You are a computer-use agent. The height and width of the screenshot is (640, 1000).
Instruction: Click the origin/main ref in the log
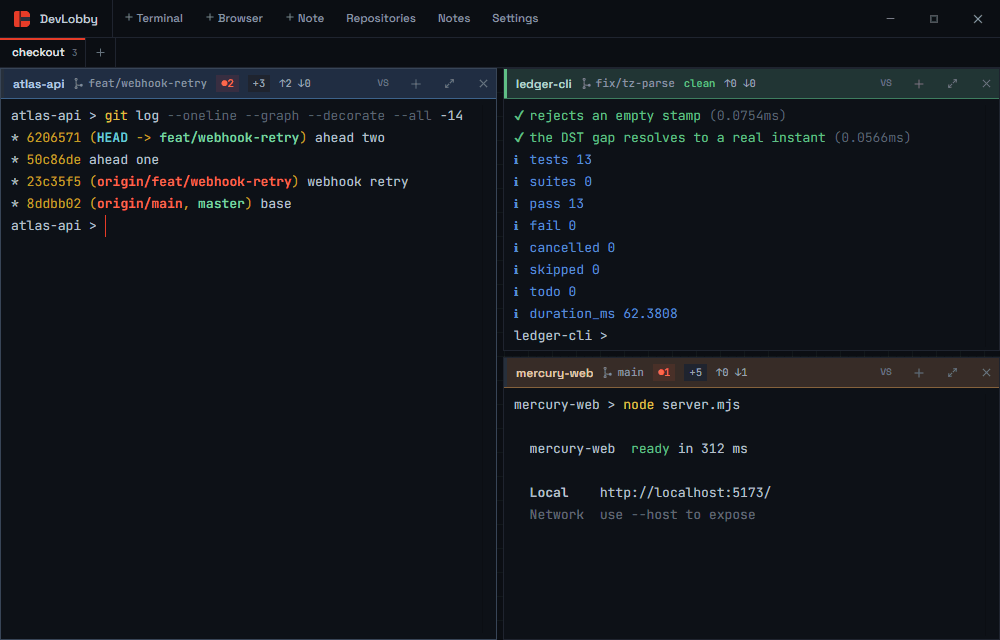[139, 204]
